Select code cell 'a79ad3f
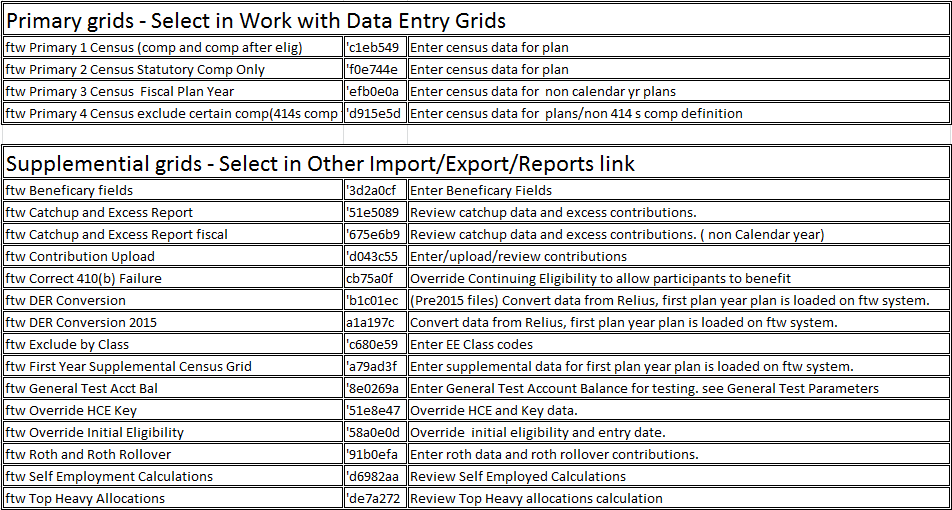Viewport: 952px width, 510px height. tap(375, 366)
